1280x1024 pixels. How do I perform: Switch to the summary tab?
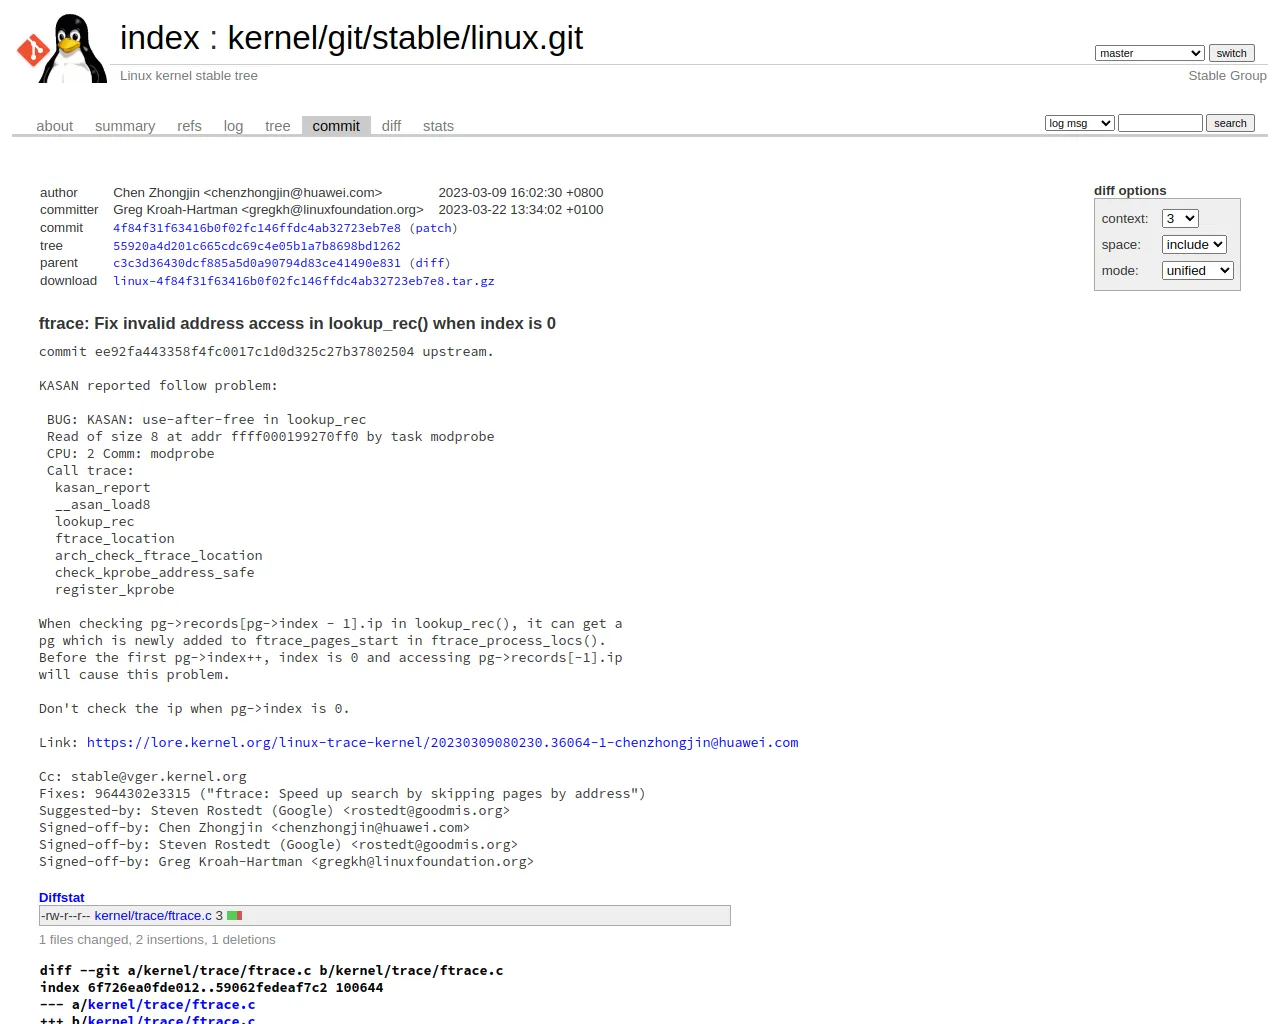pos(125,126)
